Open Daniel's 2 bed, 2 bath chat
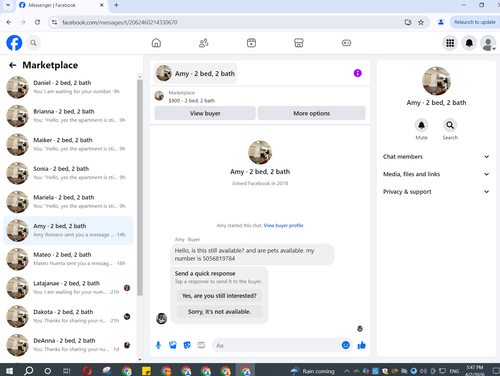Image resolution: width=500 pixels, height=376 pixels. pos(68,87)
